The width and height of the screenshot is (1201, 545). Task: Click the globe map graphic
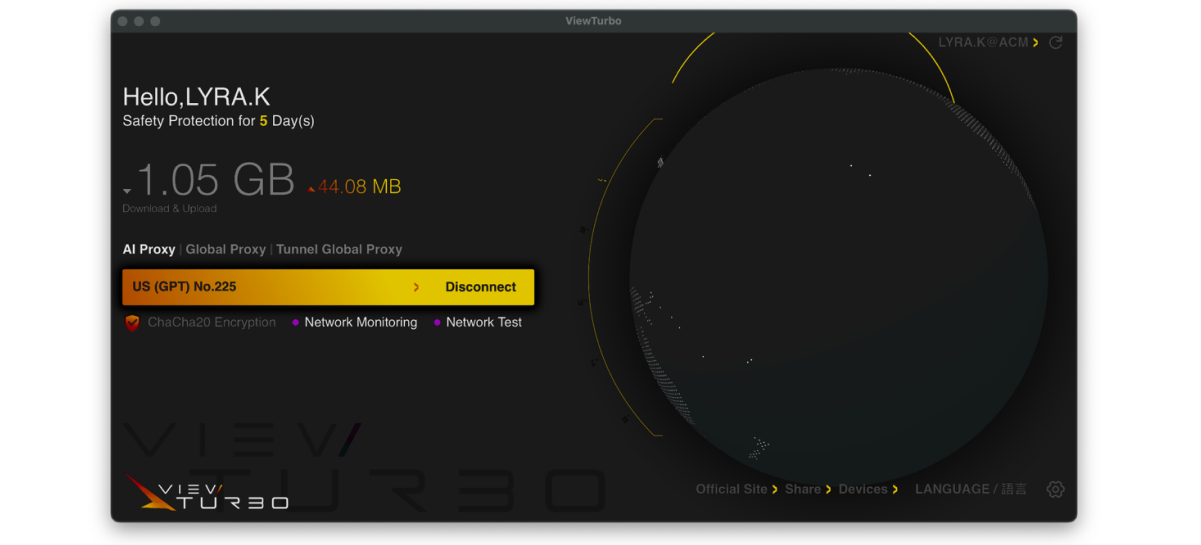coord(838,275)
